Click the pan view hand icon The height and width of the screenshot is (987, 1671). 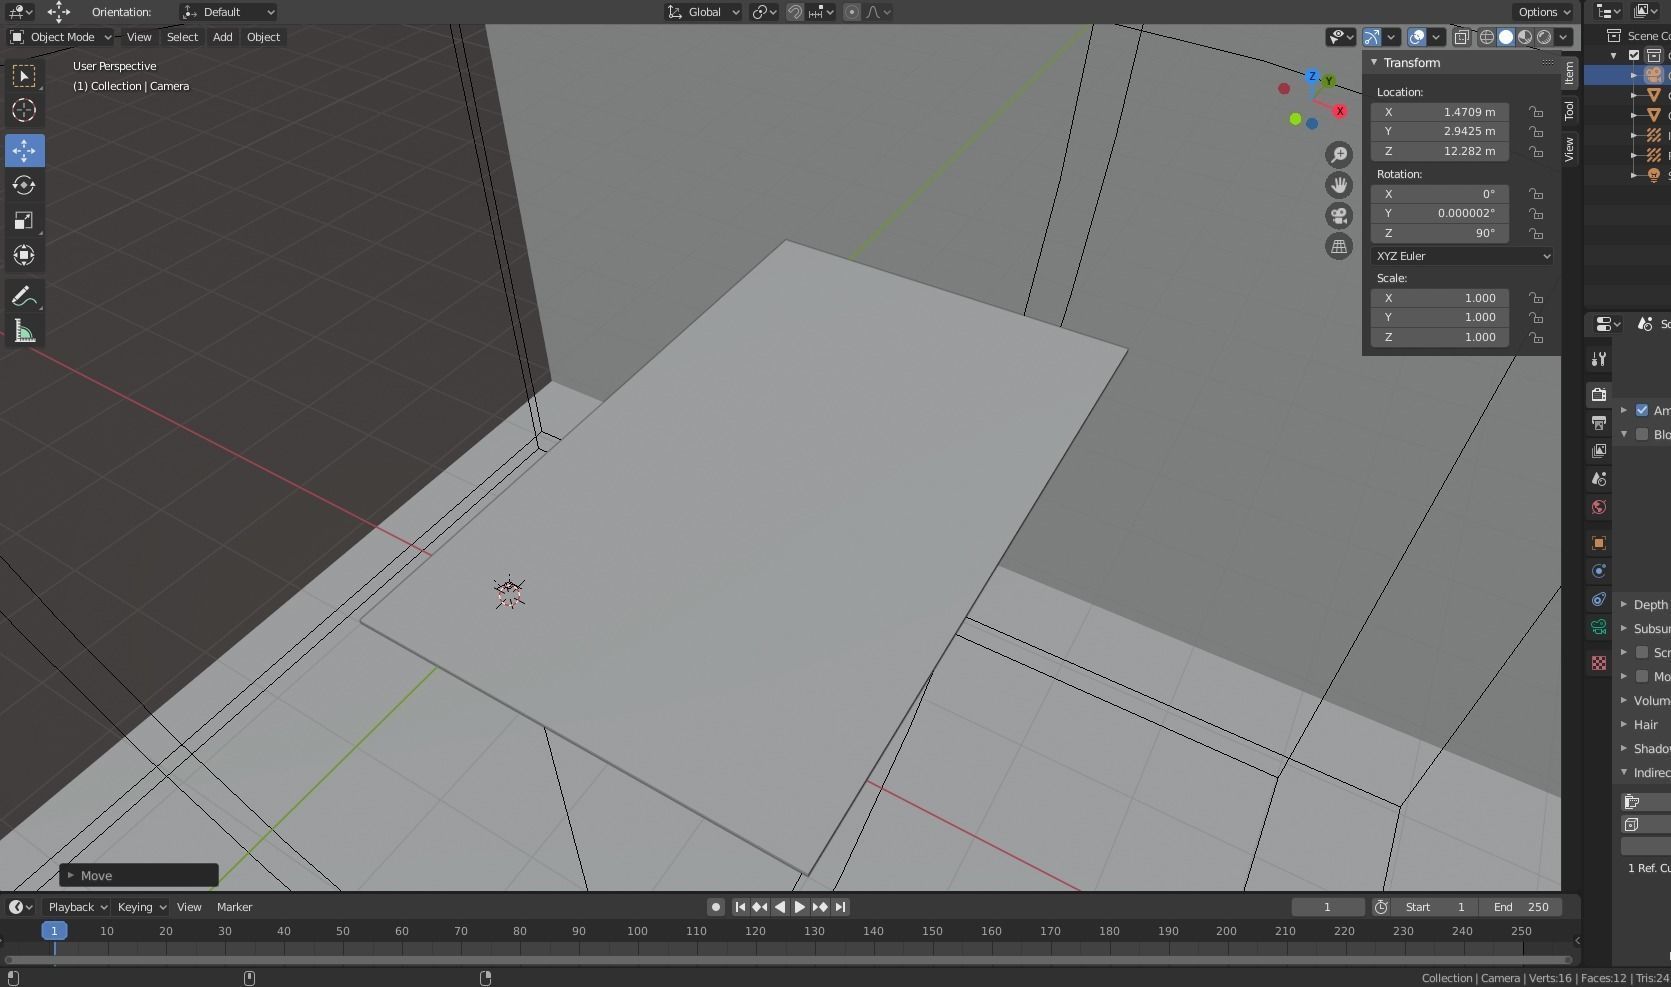(x=1339, y=185)
